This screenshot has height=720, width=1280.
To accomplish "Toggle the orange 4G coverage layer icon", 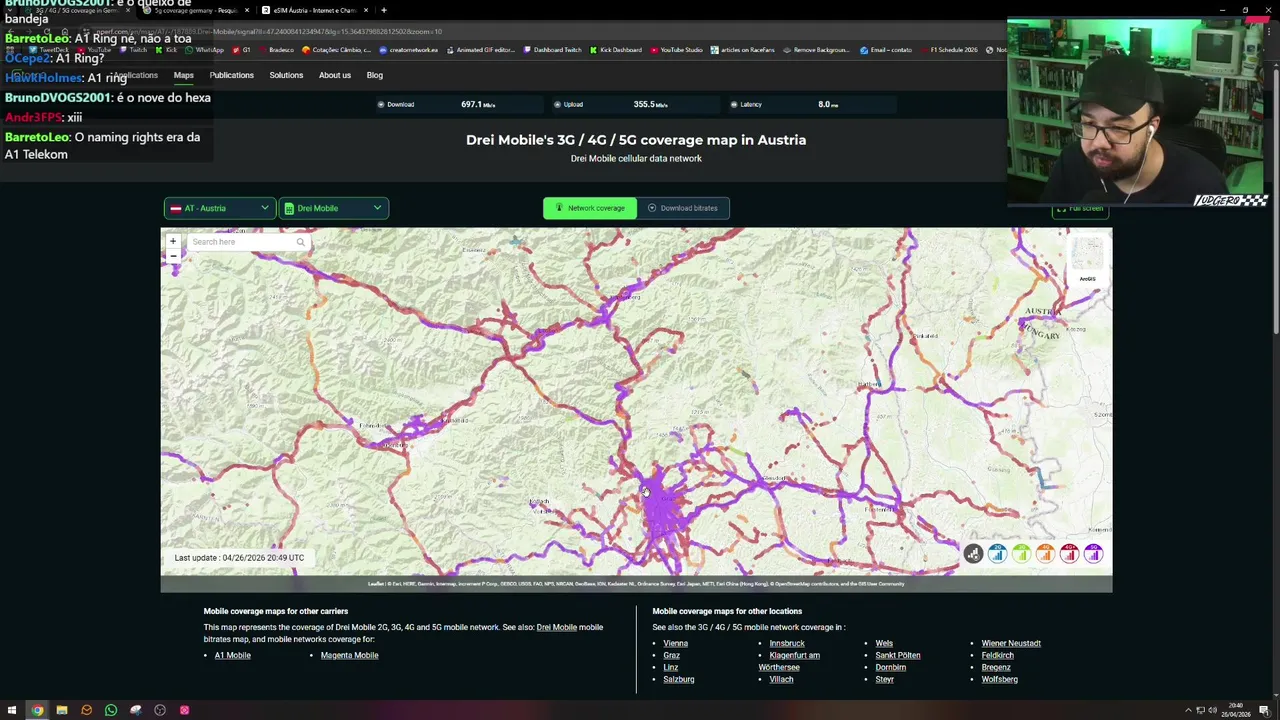I will coord(1045,554).
